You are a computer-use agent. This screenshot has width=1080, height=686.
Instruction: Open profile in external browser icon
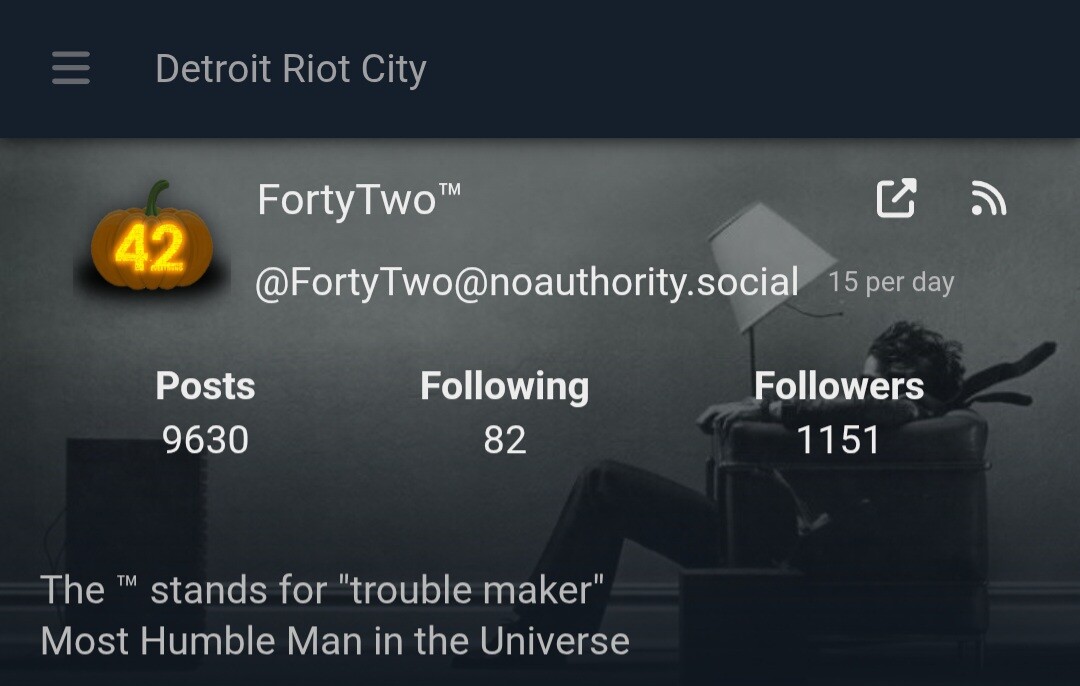click(896, 198)
